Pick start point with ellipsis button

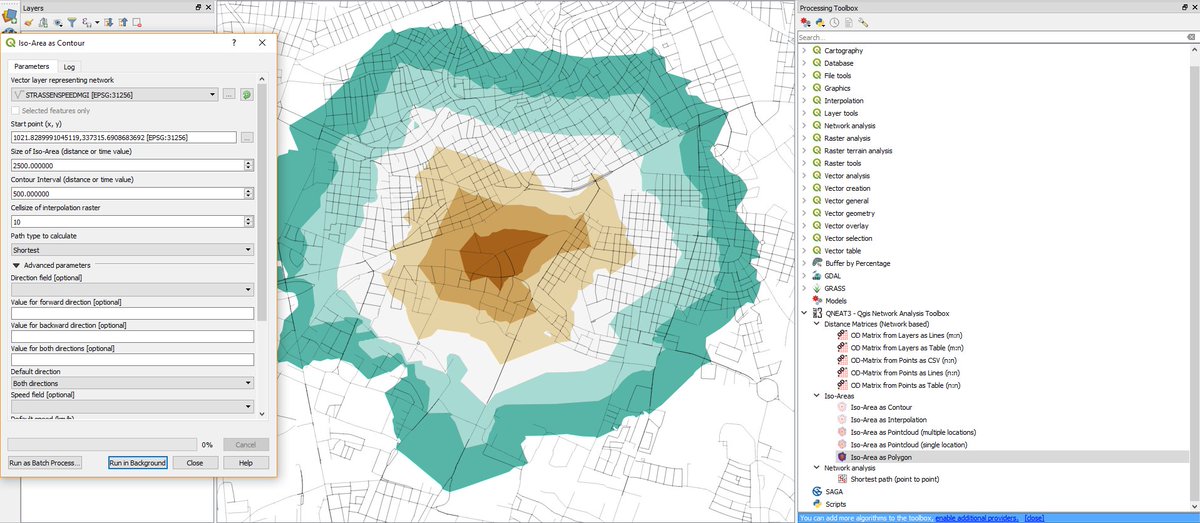[247, 137]
